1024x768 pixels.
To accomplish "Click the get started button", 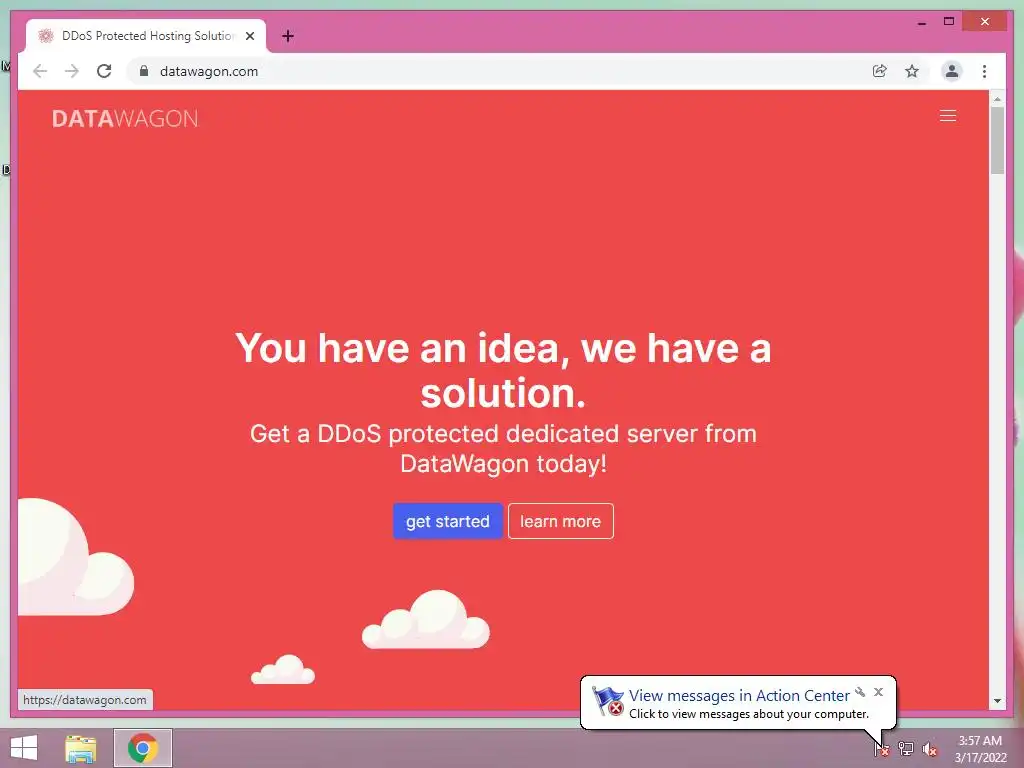I will [447, 521].
